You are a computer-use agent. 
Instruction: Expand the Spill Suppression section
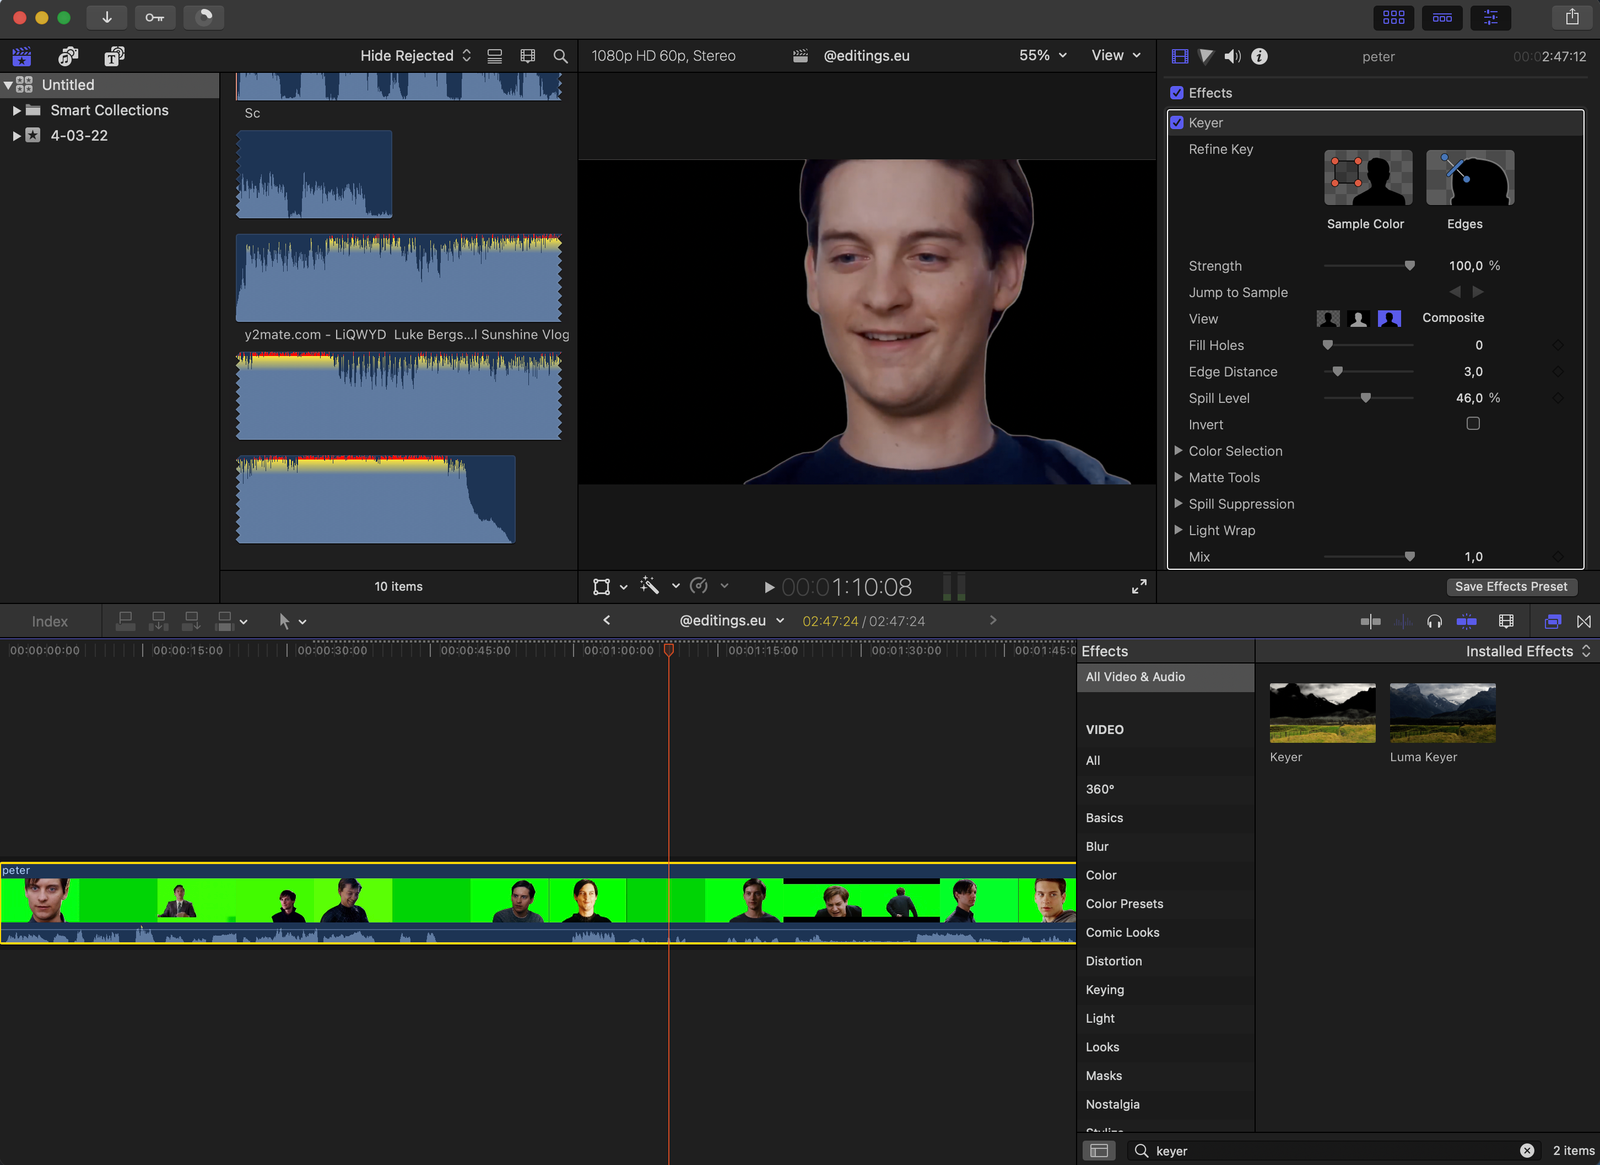tap(1178, 504)
